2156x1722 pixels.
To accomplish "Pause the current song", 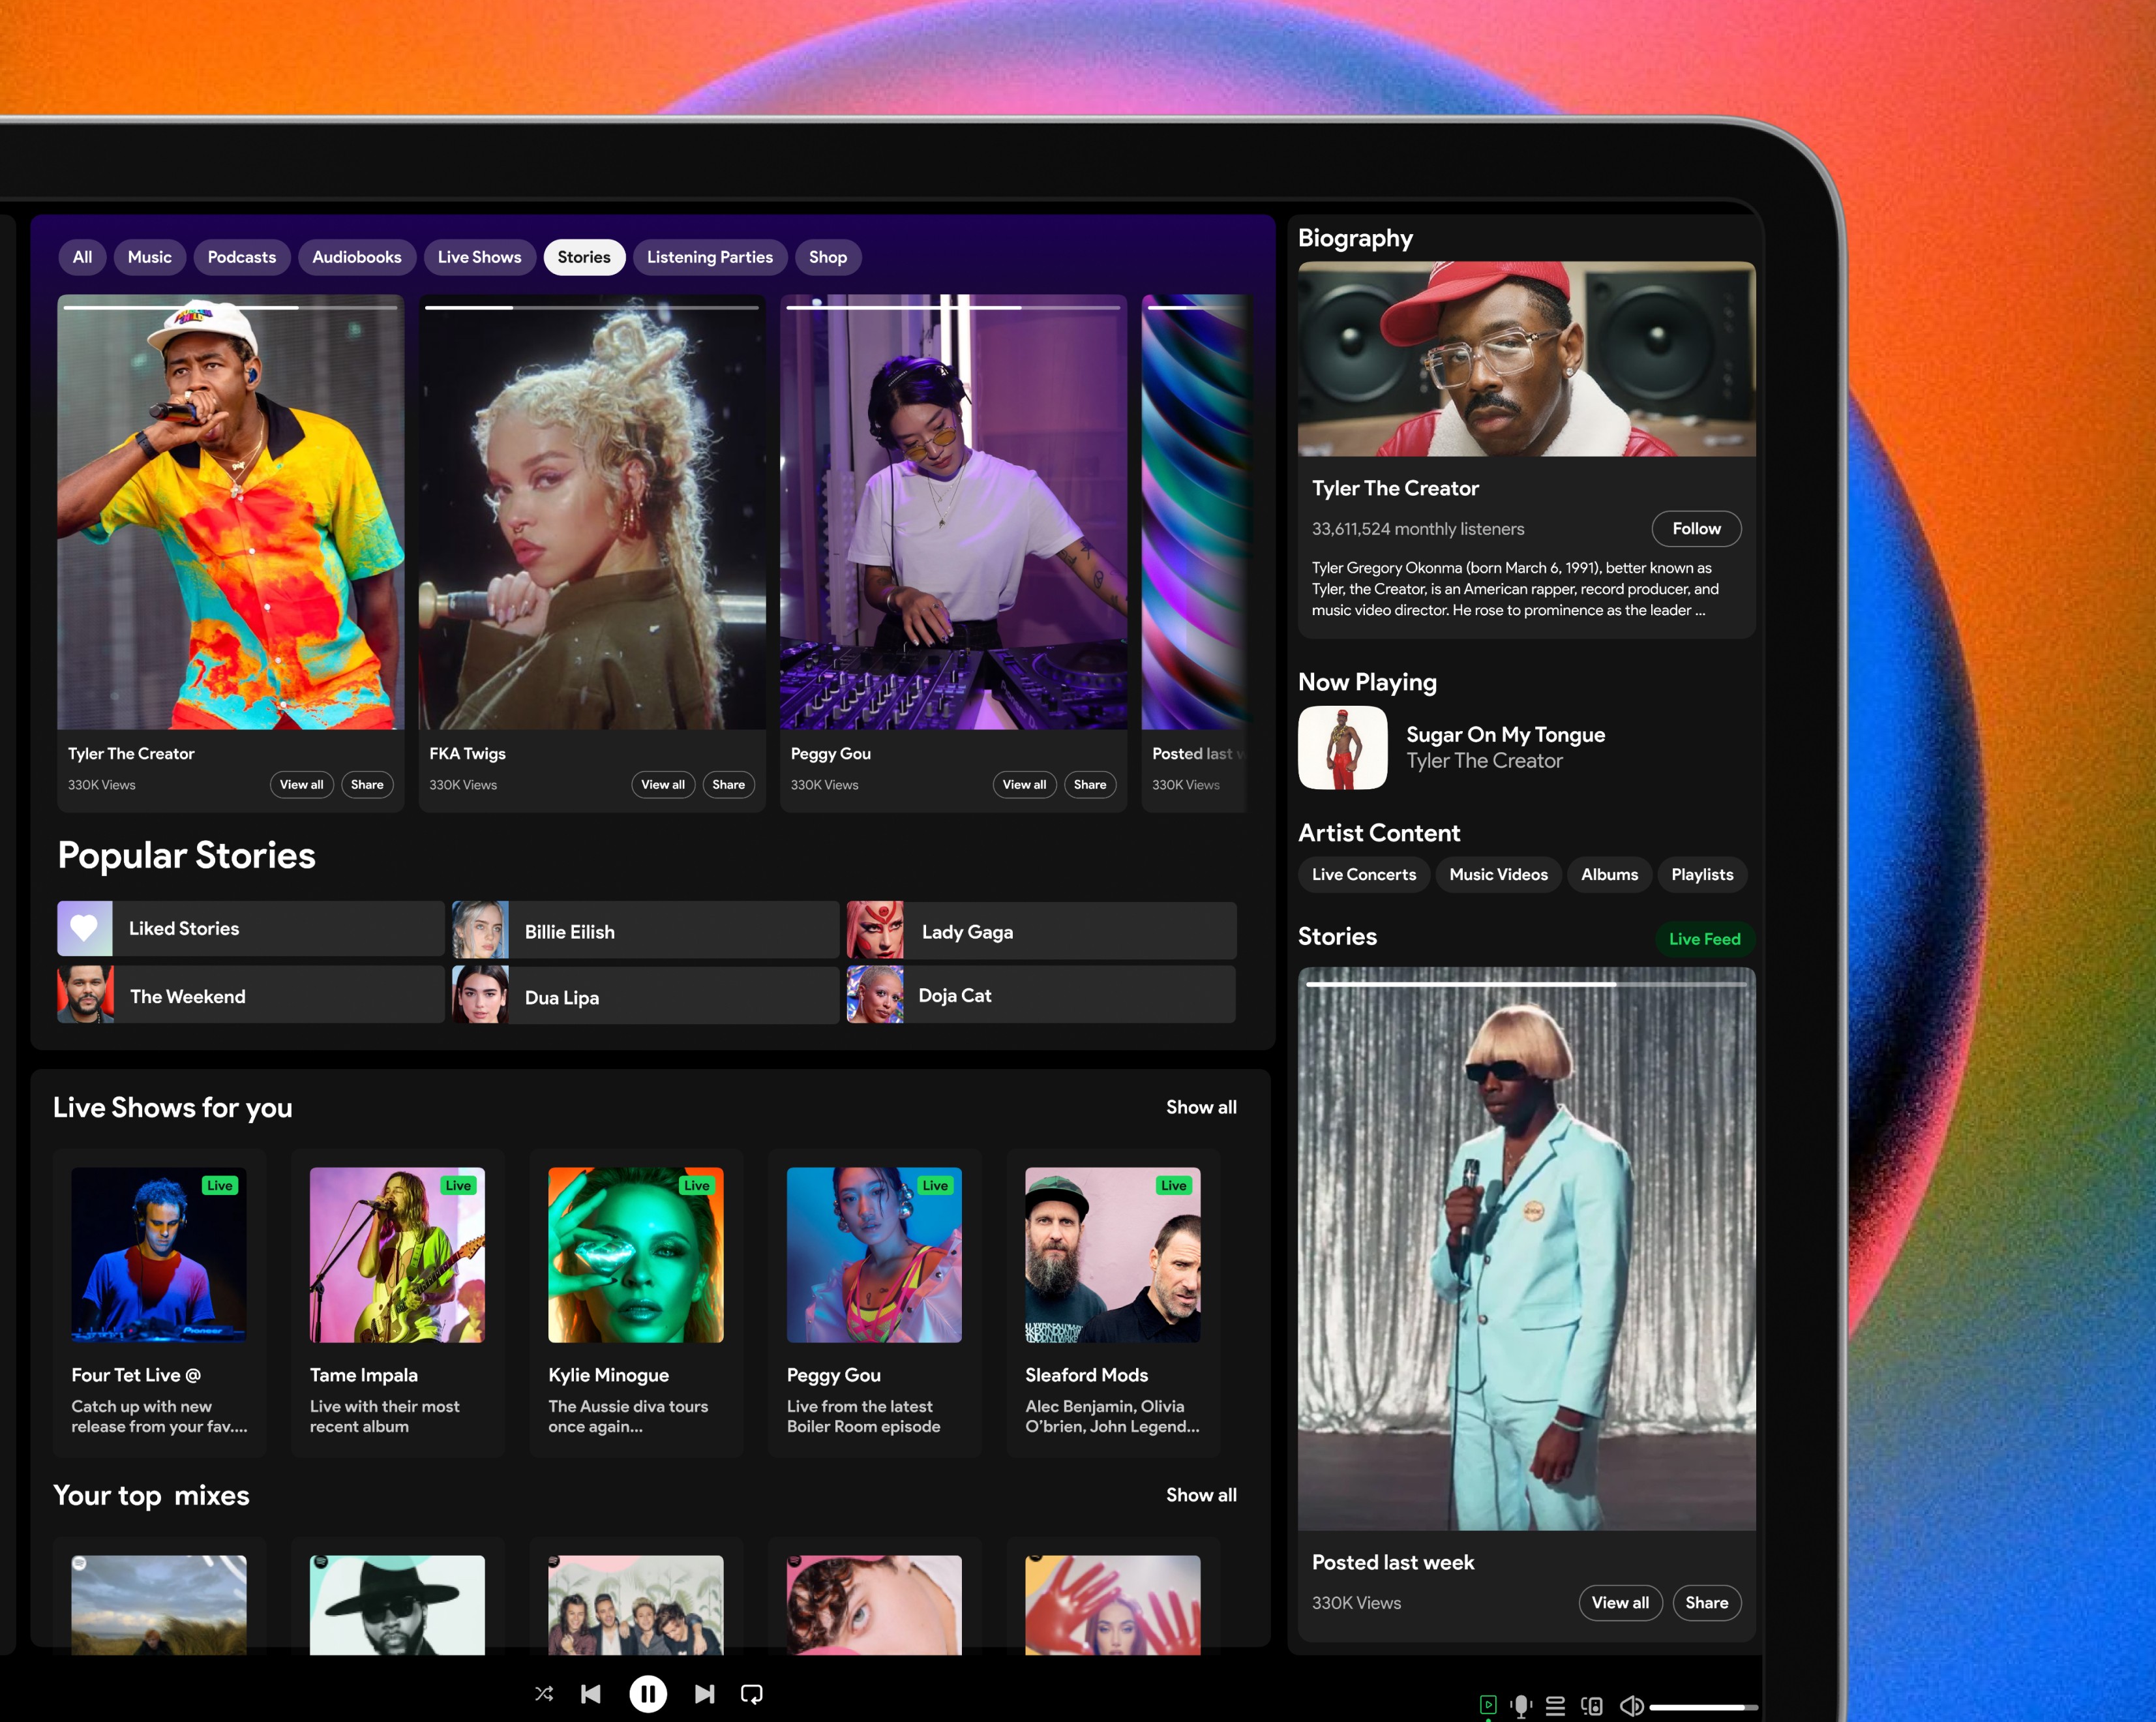I will [x=647, y=1693].
